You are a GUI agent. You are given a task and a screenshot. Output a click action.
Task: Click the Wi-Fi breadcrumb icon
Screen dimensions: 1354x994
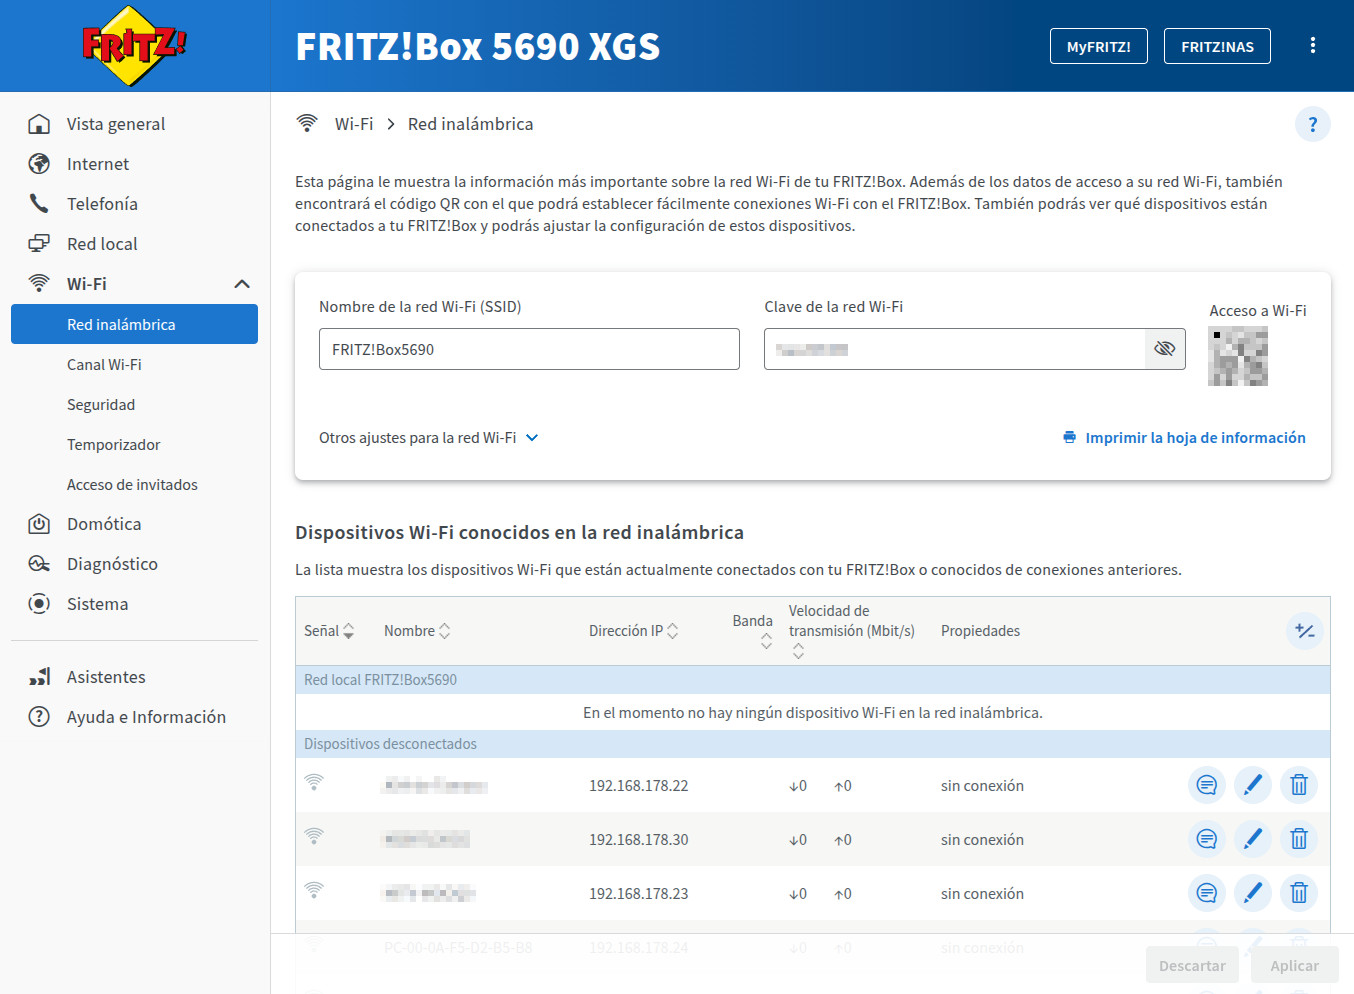[x=307, y=123]
